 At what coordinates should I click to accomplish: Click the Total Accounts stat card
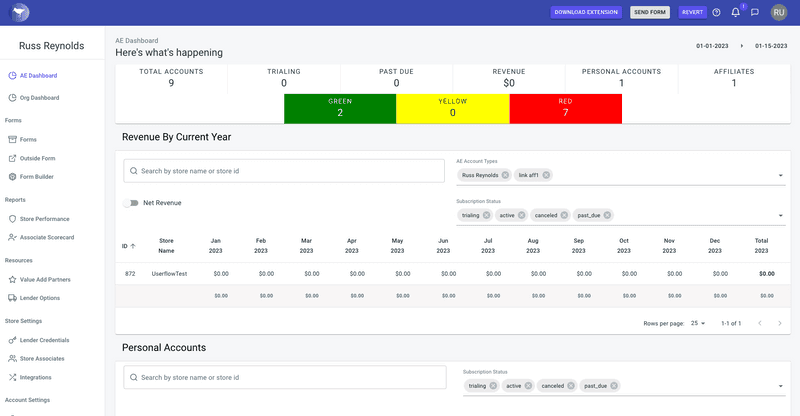point(171,78)
